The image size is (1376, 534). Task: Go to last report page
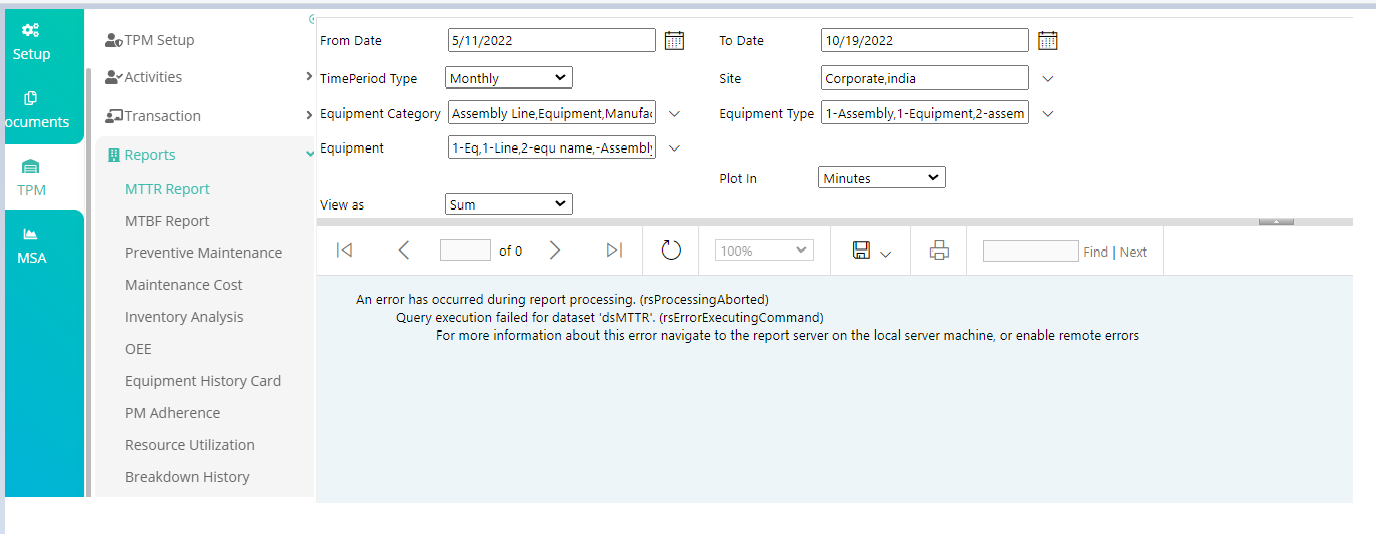click(x=615, y=250)
